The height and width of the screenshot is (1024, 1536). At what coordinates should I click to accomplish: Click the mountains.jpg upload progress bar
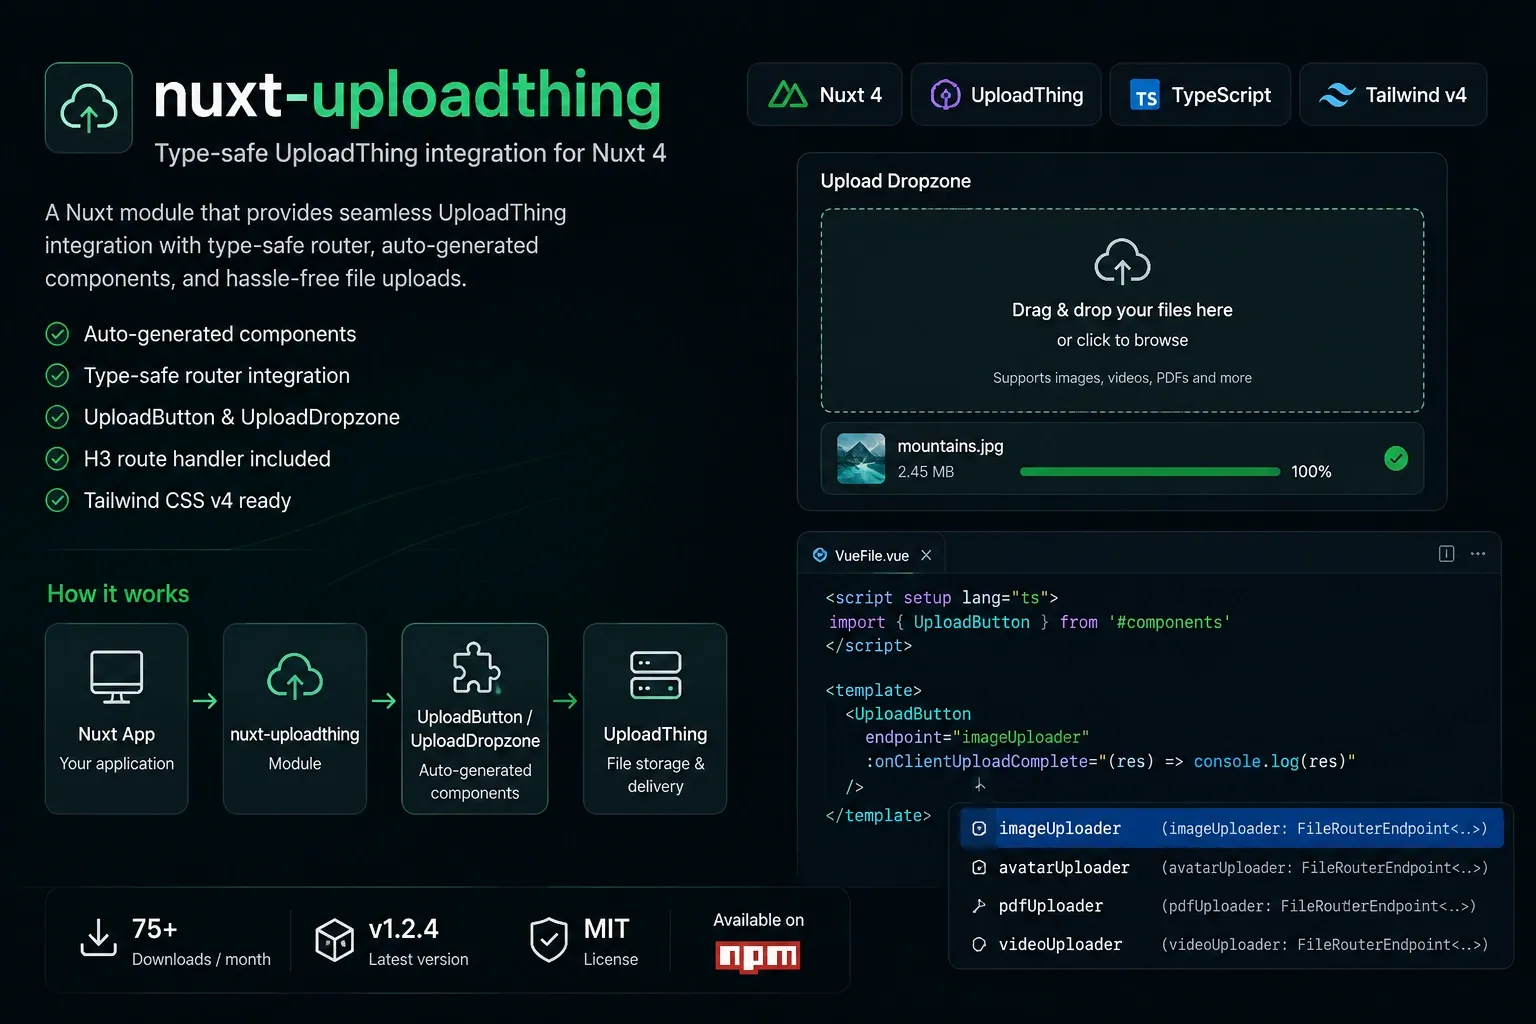(x=1150, y=471)
